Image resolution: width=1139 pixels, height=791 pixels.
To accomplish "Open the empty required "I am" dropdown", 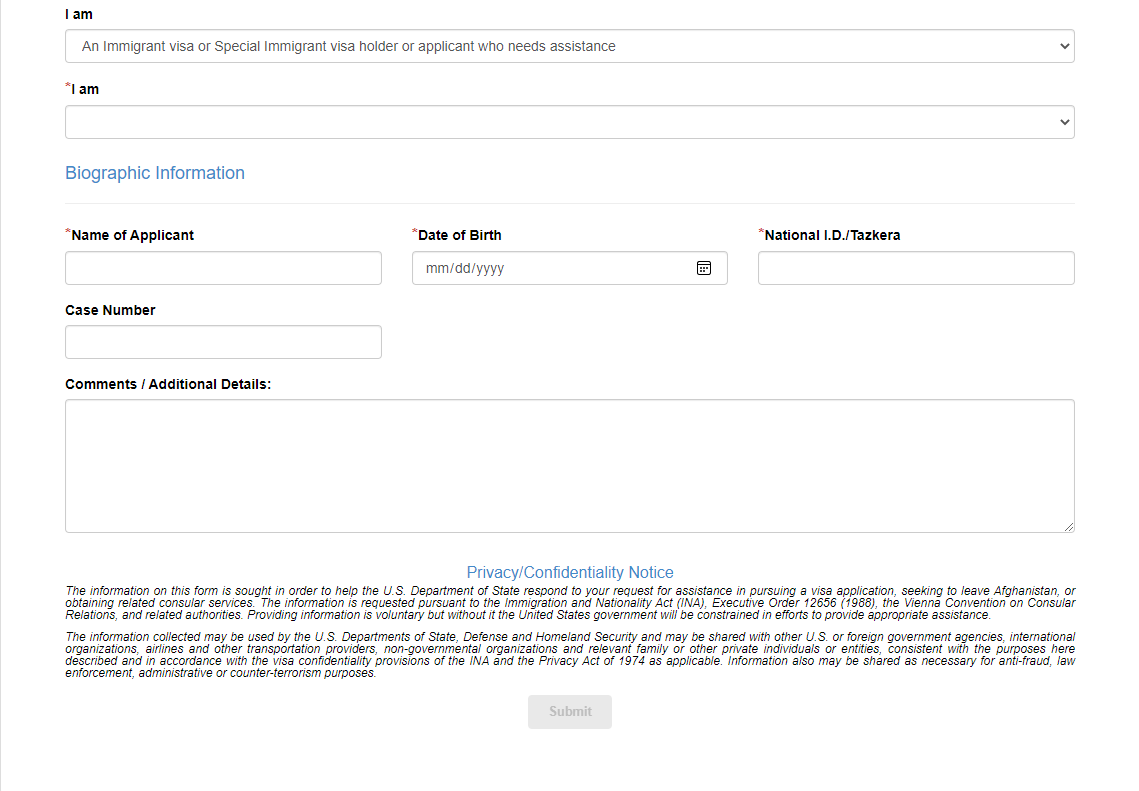I will 569,122.
